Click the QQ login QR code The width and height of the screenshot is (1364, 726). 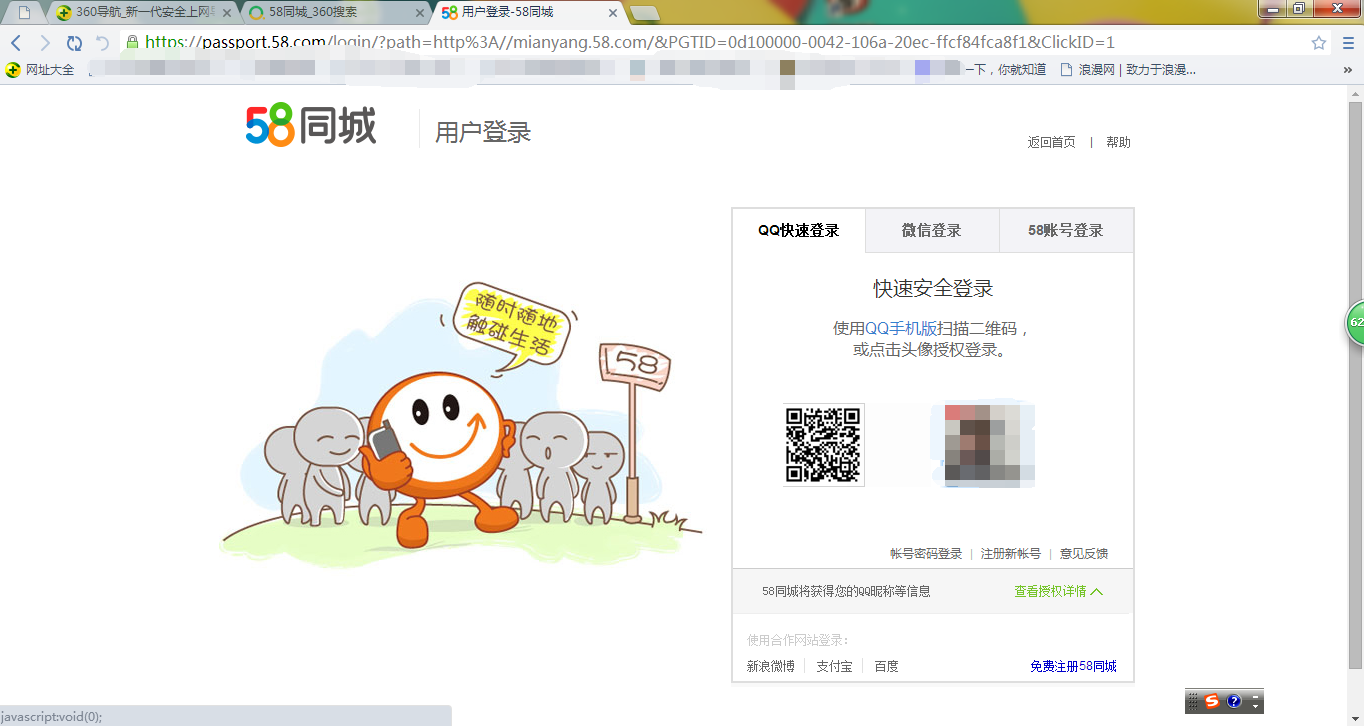[823, 445]
